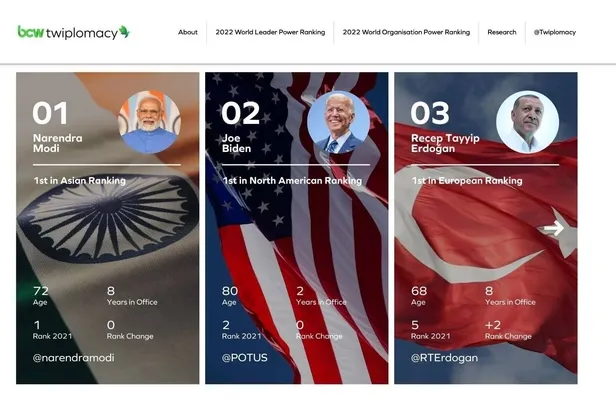The height and width of the screenshot is (404, 616).
Task: Go to the Research page
Action: tap(502, 32)
